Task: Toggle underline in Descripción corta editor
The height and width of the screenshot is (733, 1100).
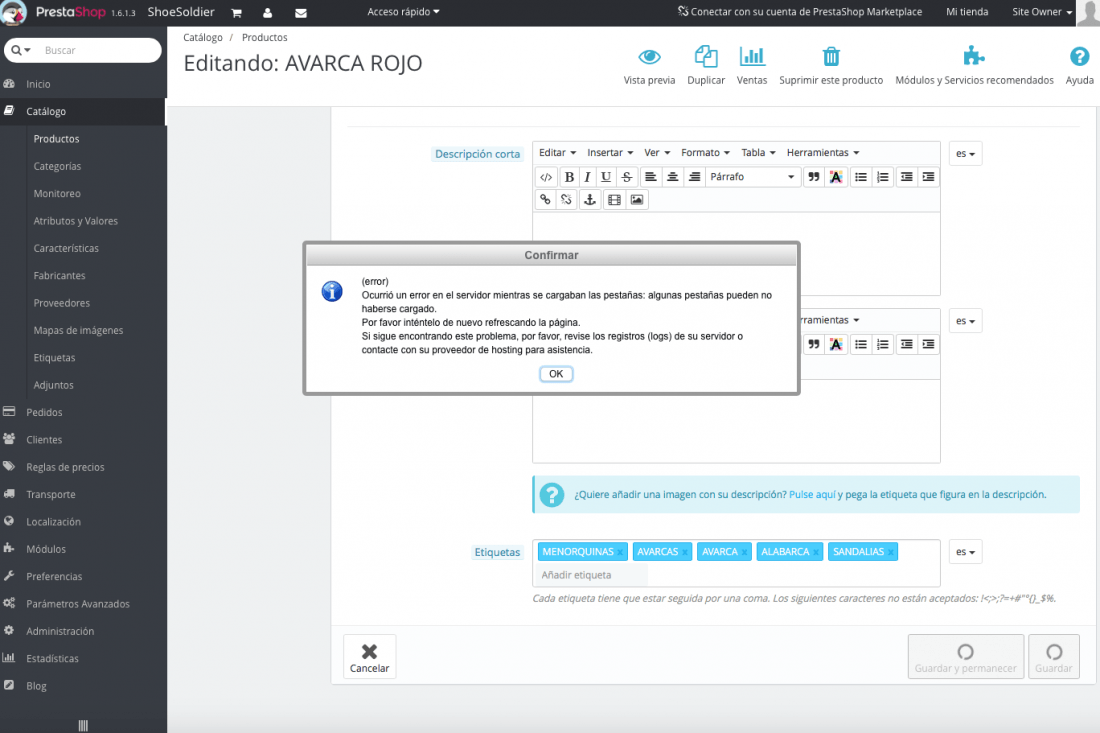Action: pos(606,177)
